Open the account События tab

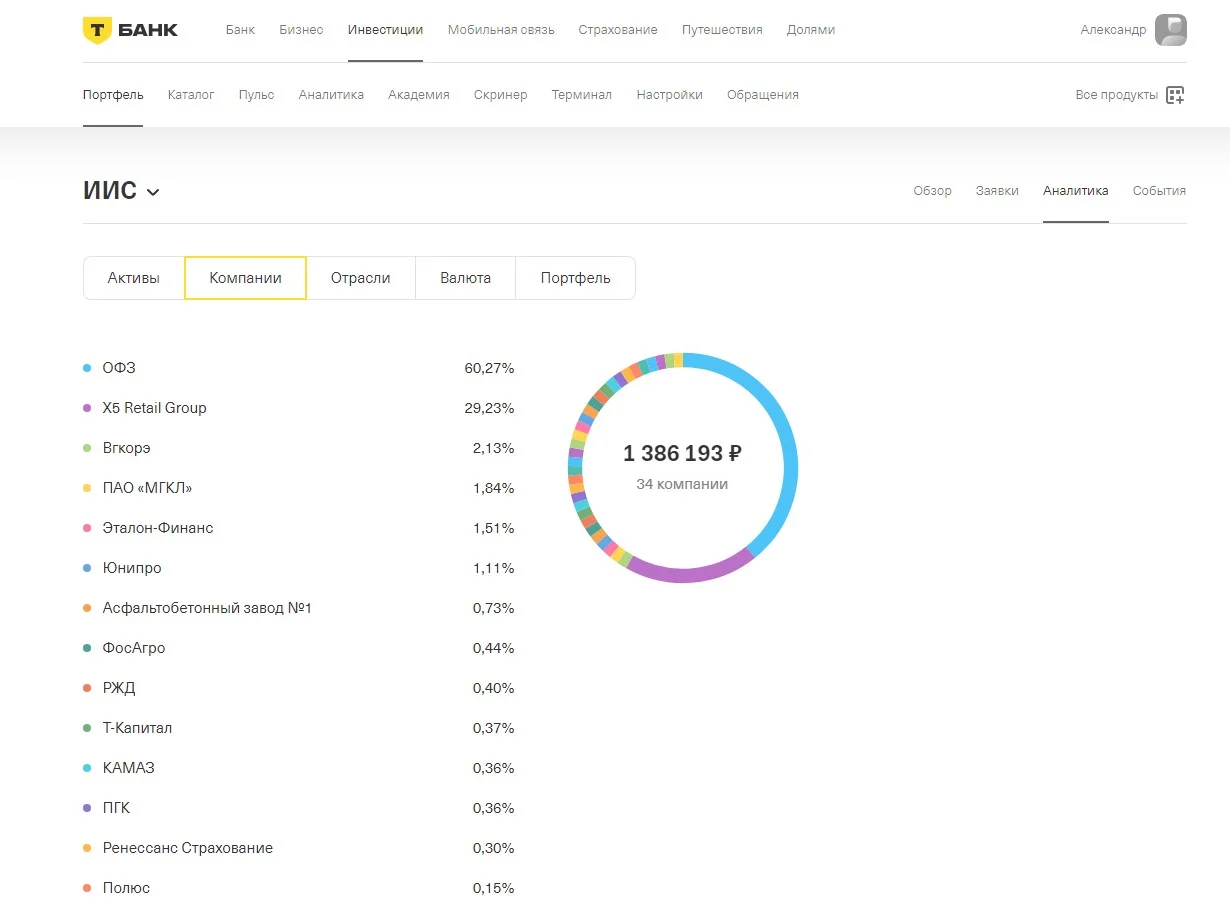coord(1159,191)
